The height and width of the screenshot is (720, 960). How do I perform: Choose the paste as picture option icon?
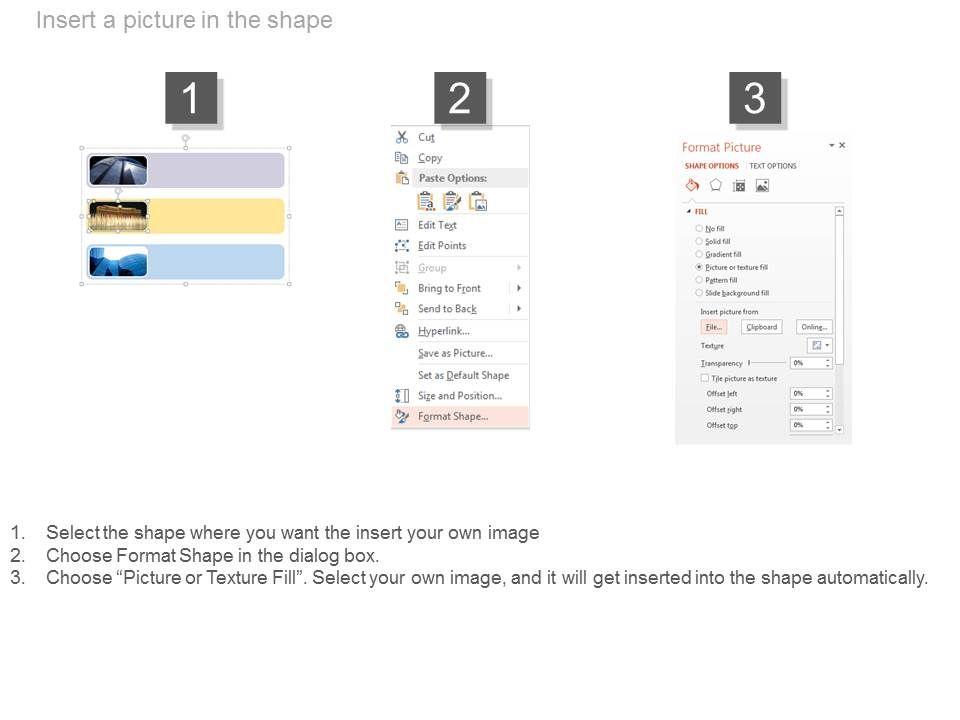click(478, 201)
